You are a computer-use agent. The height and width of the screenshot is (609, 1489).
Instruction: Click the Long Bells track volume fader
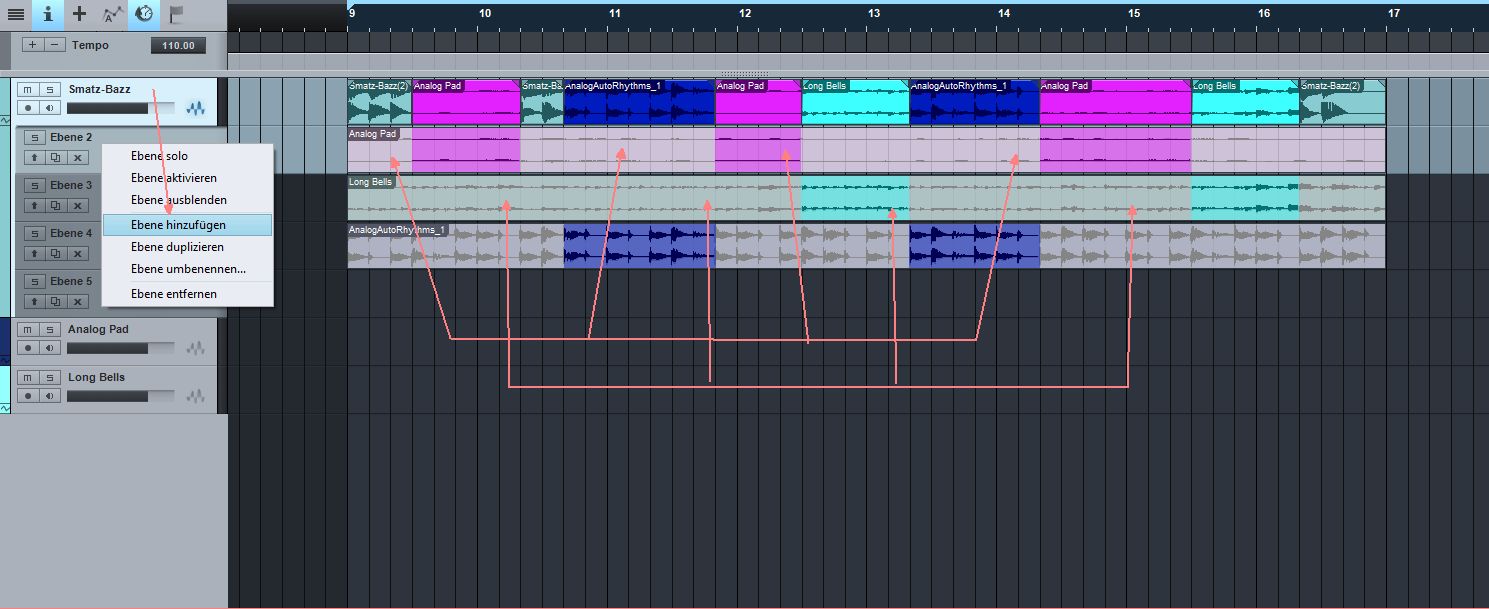(121, 396)
